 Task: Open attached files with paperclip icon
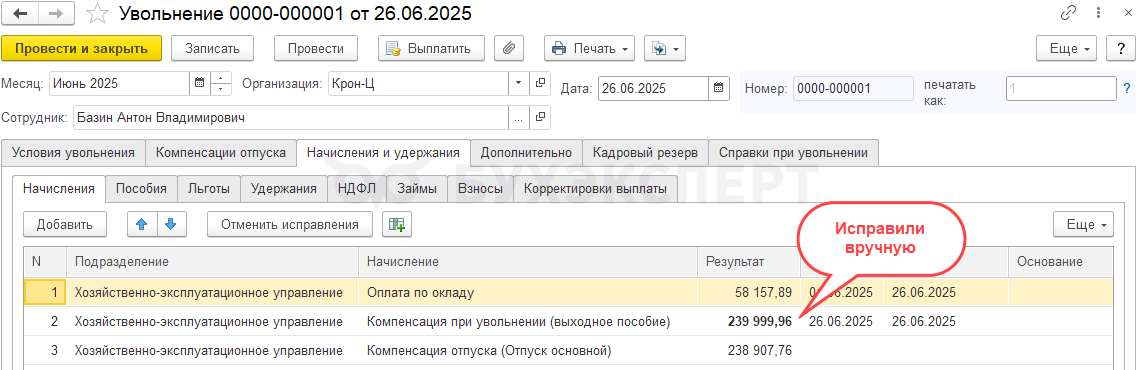(510, 49)
